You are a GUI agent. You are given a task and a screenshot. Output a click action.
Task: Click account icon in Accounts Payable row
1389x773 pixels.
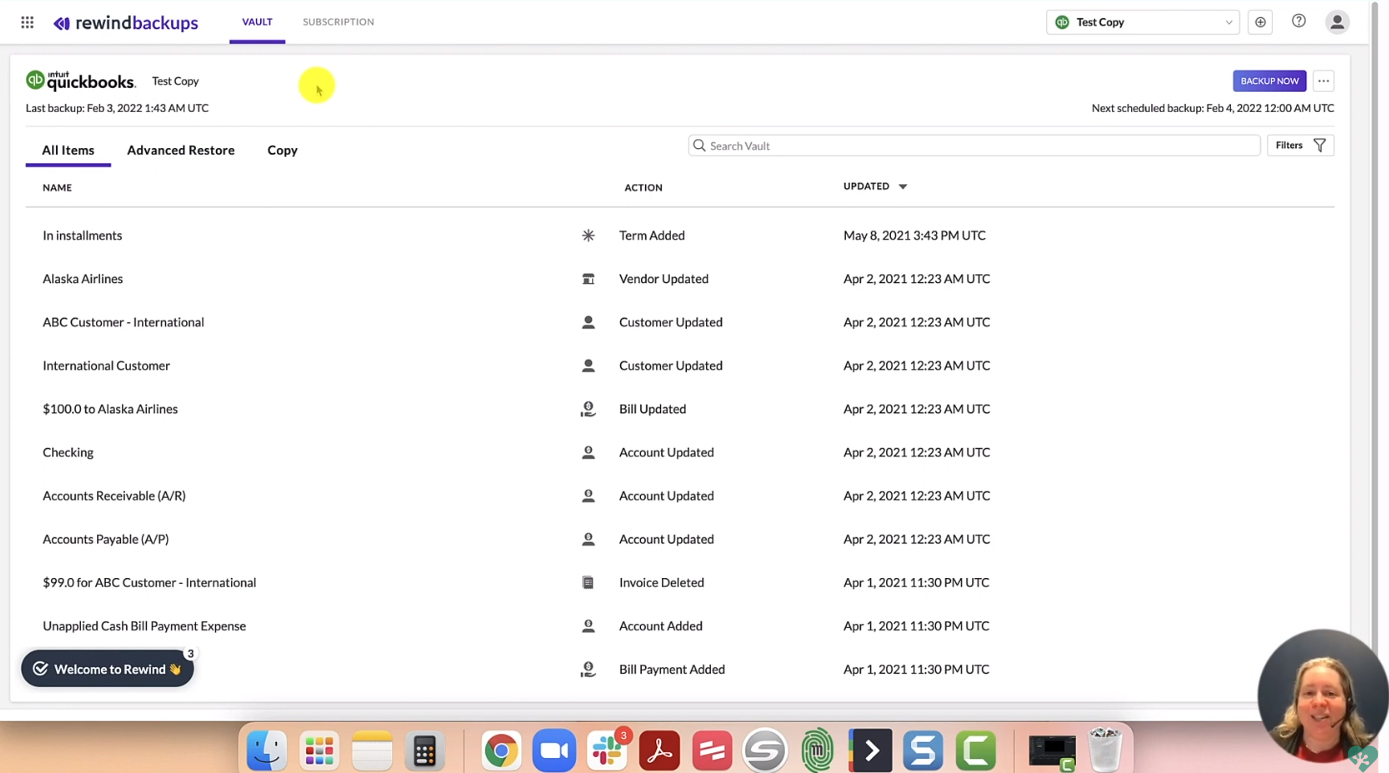[x=588, y=539]
